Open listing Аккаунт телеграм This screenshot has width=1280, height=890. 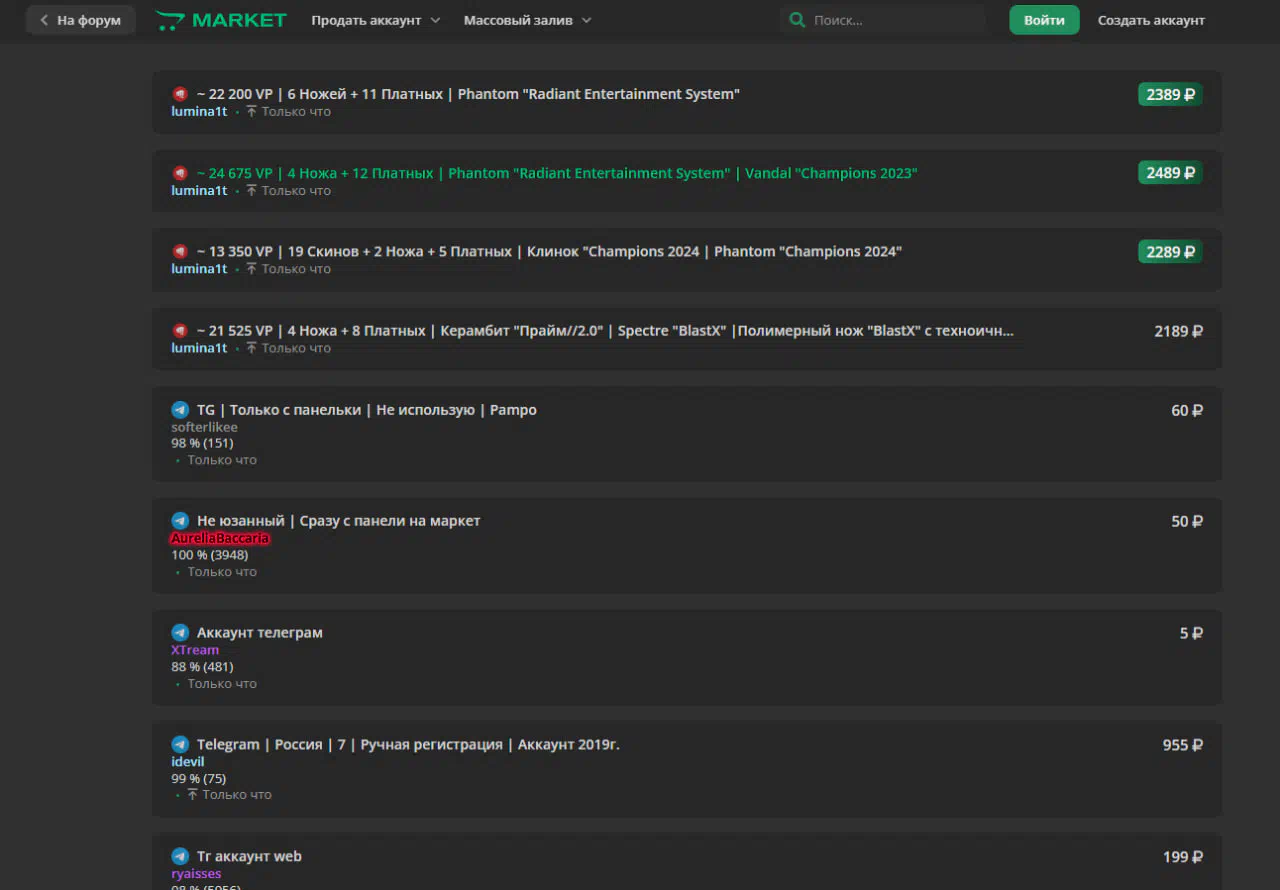[260, 633]
